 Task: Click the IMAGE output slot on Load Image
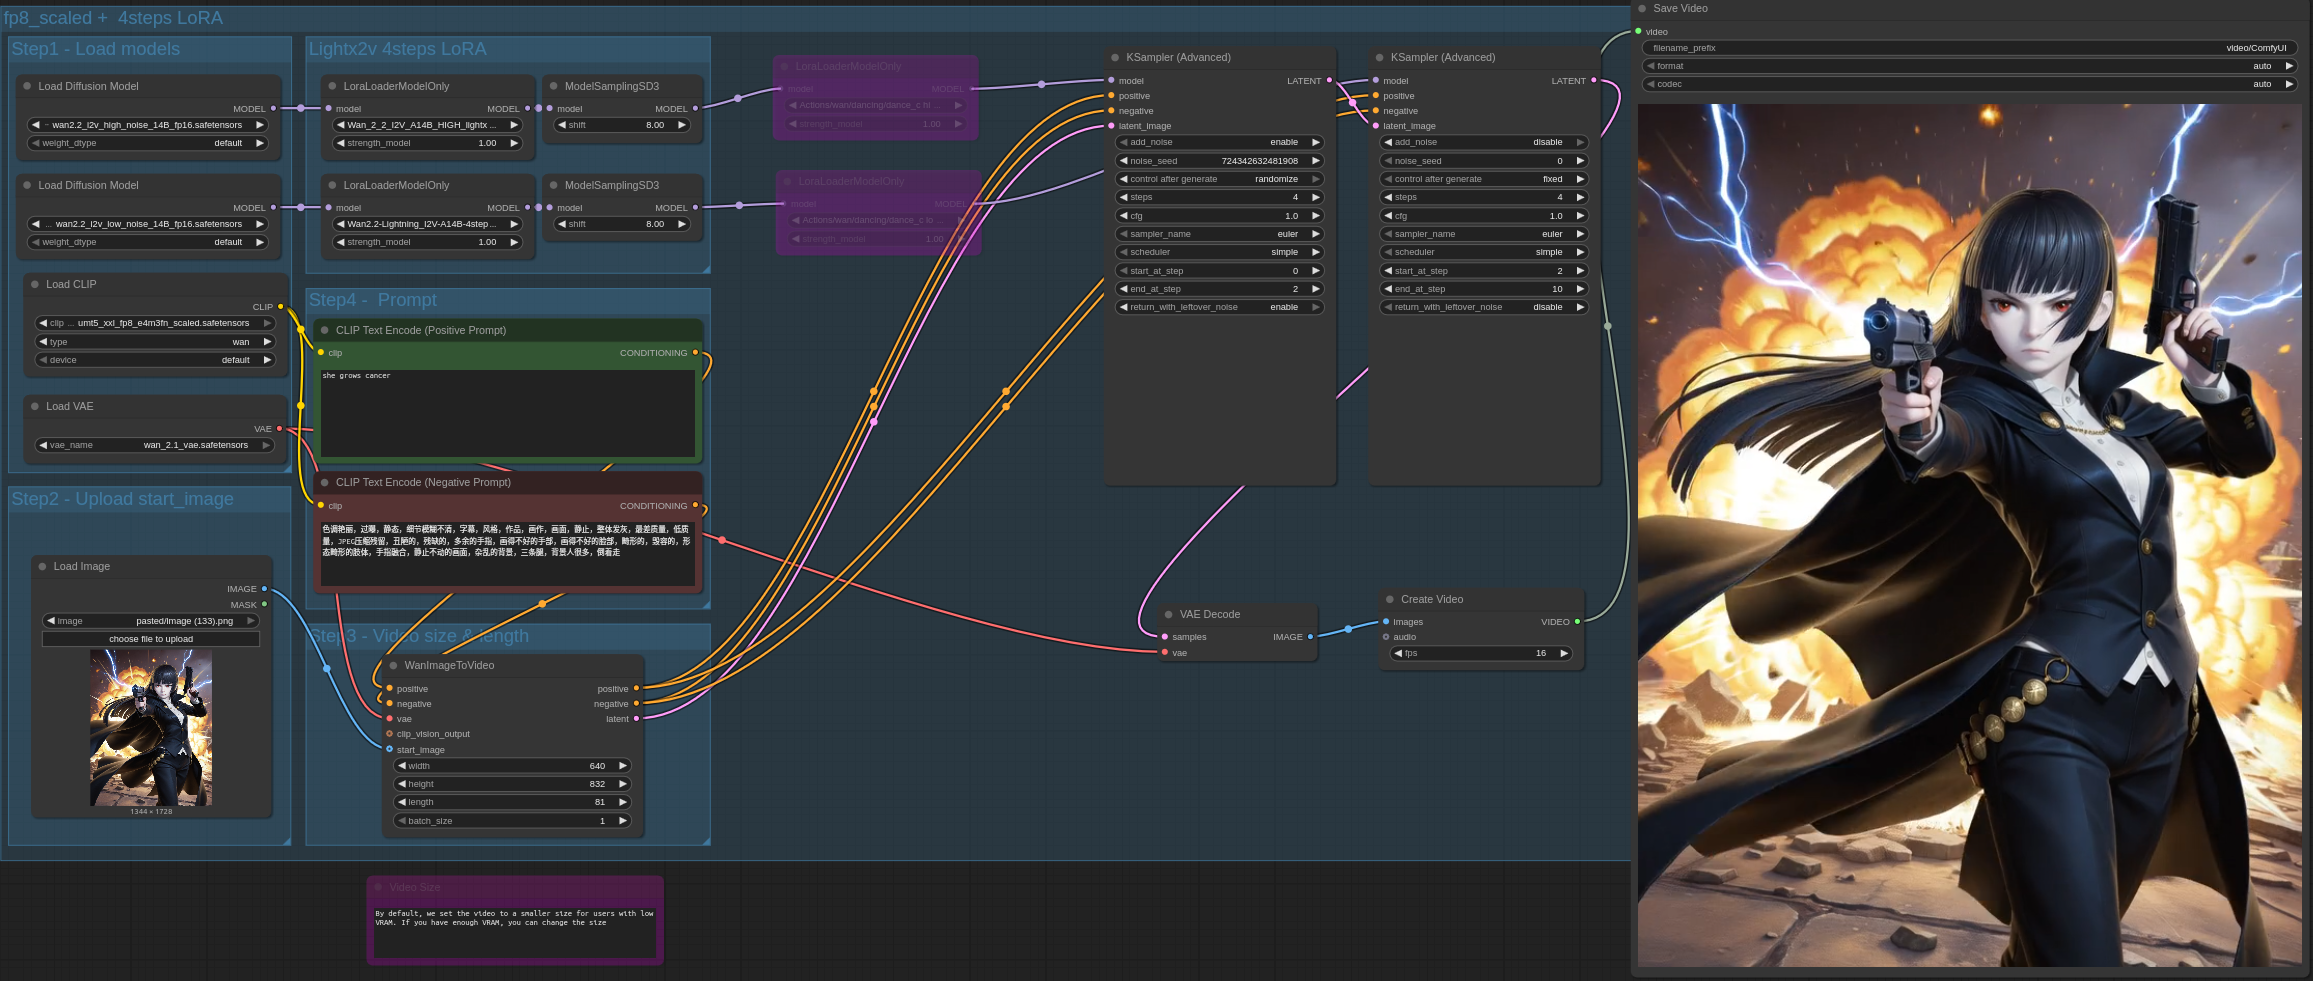tap(264, 589)
